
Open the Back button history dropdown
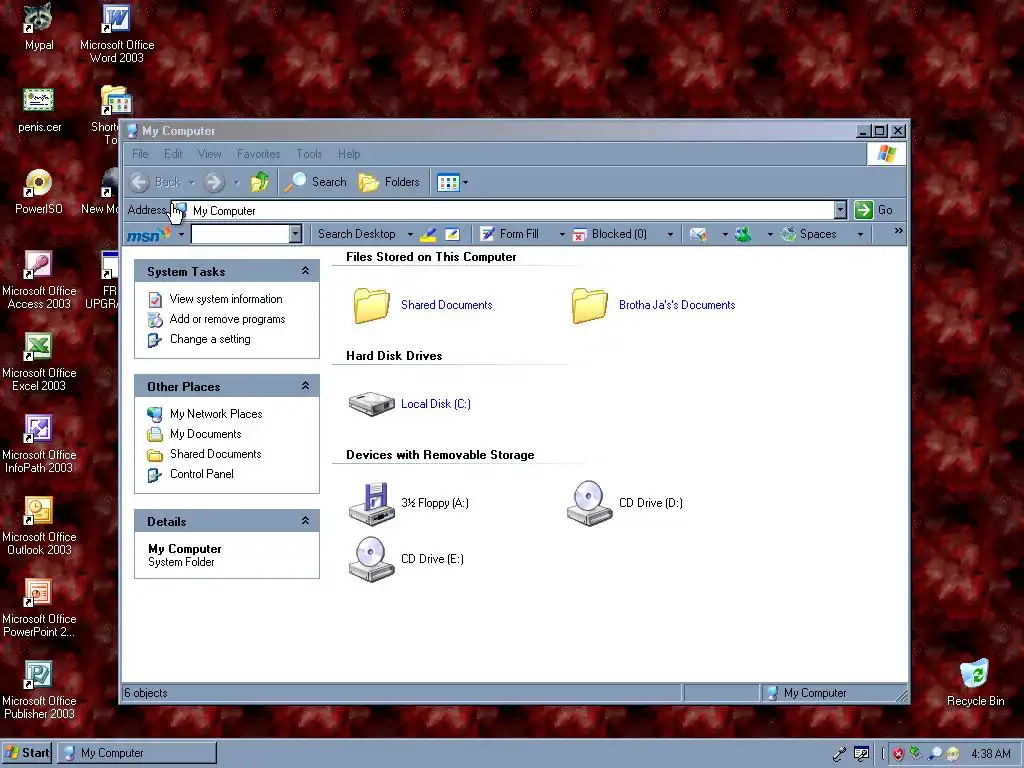pyautogui.click(x=192, y=183)
